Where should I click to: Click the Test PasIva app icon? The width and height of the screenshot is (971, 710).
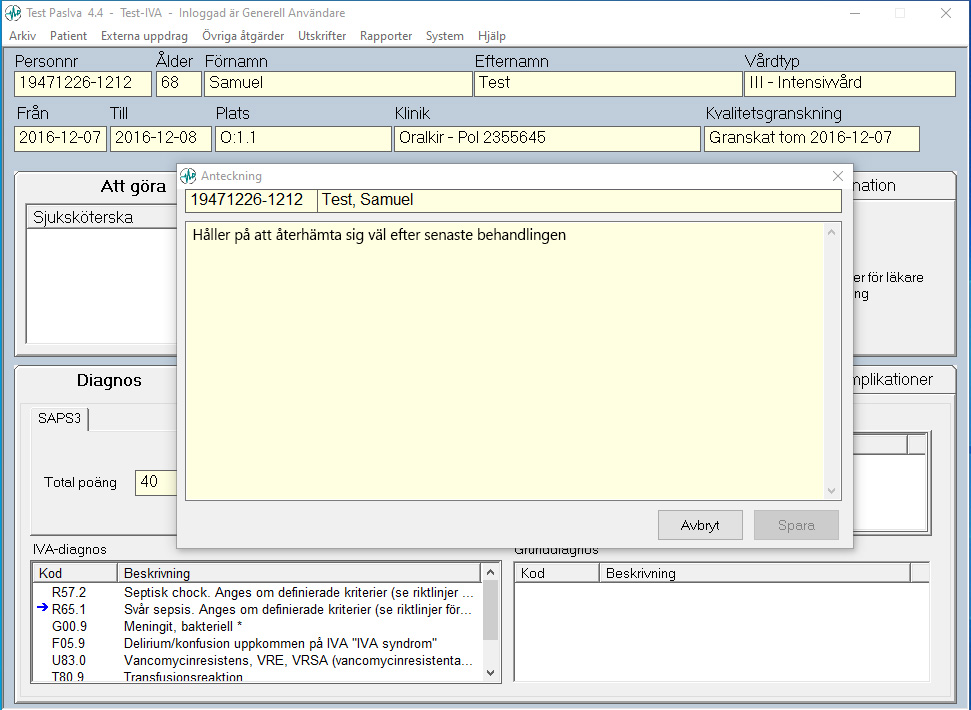coord(13,13)
